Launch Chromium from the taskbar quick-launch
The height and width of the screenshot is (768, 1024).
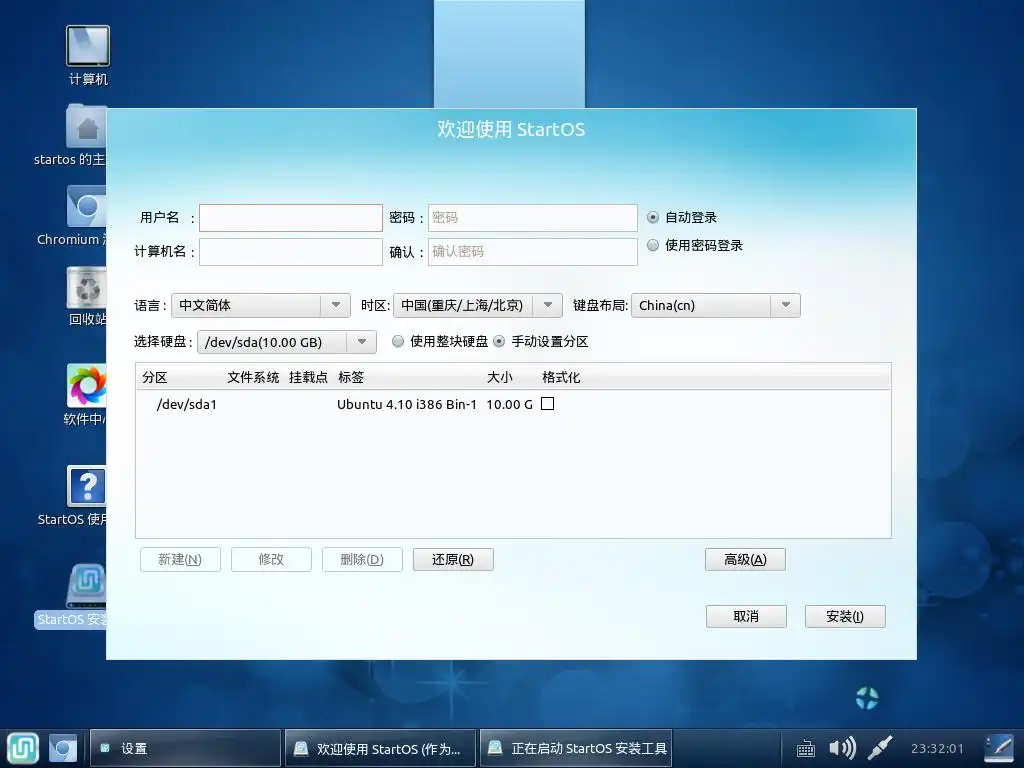[63, 748]
